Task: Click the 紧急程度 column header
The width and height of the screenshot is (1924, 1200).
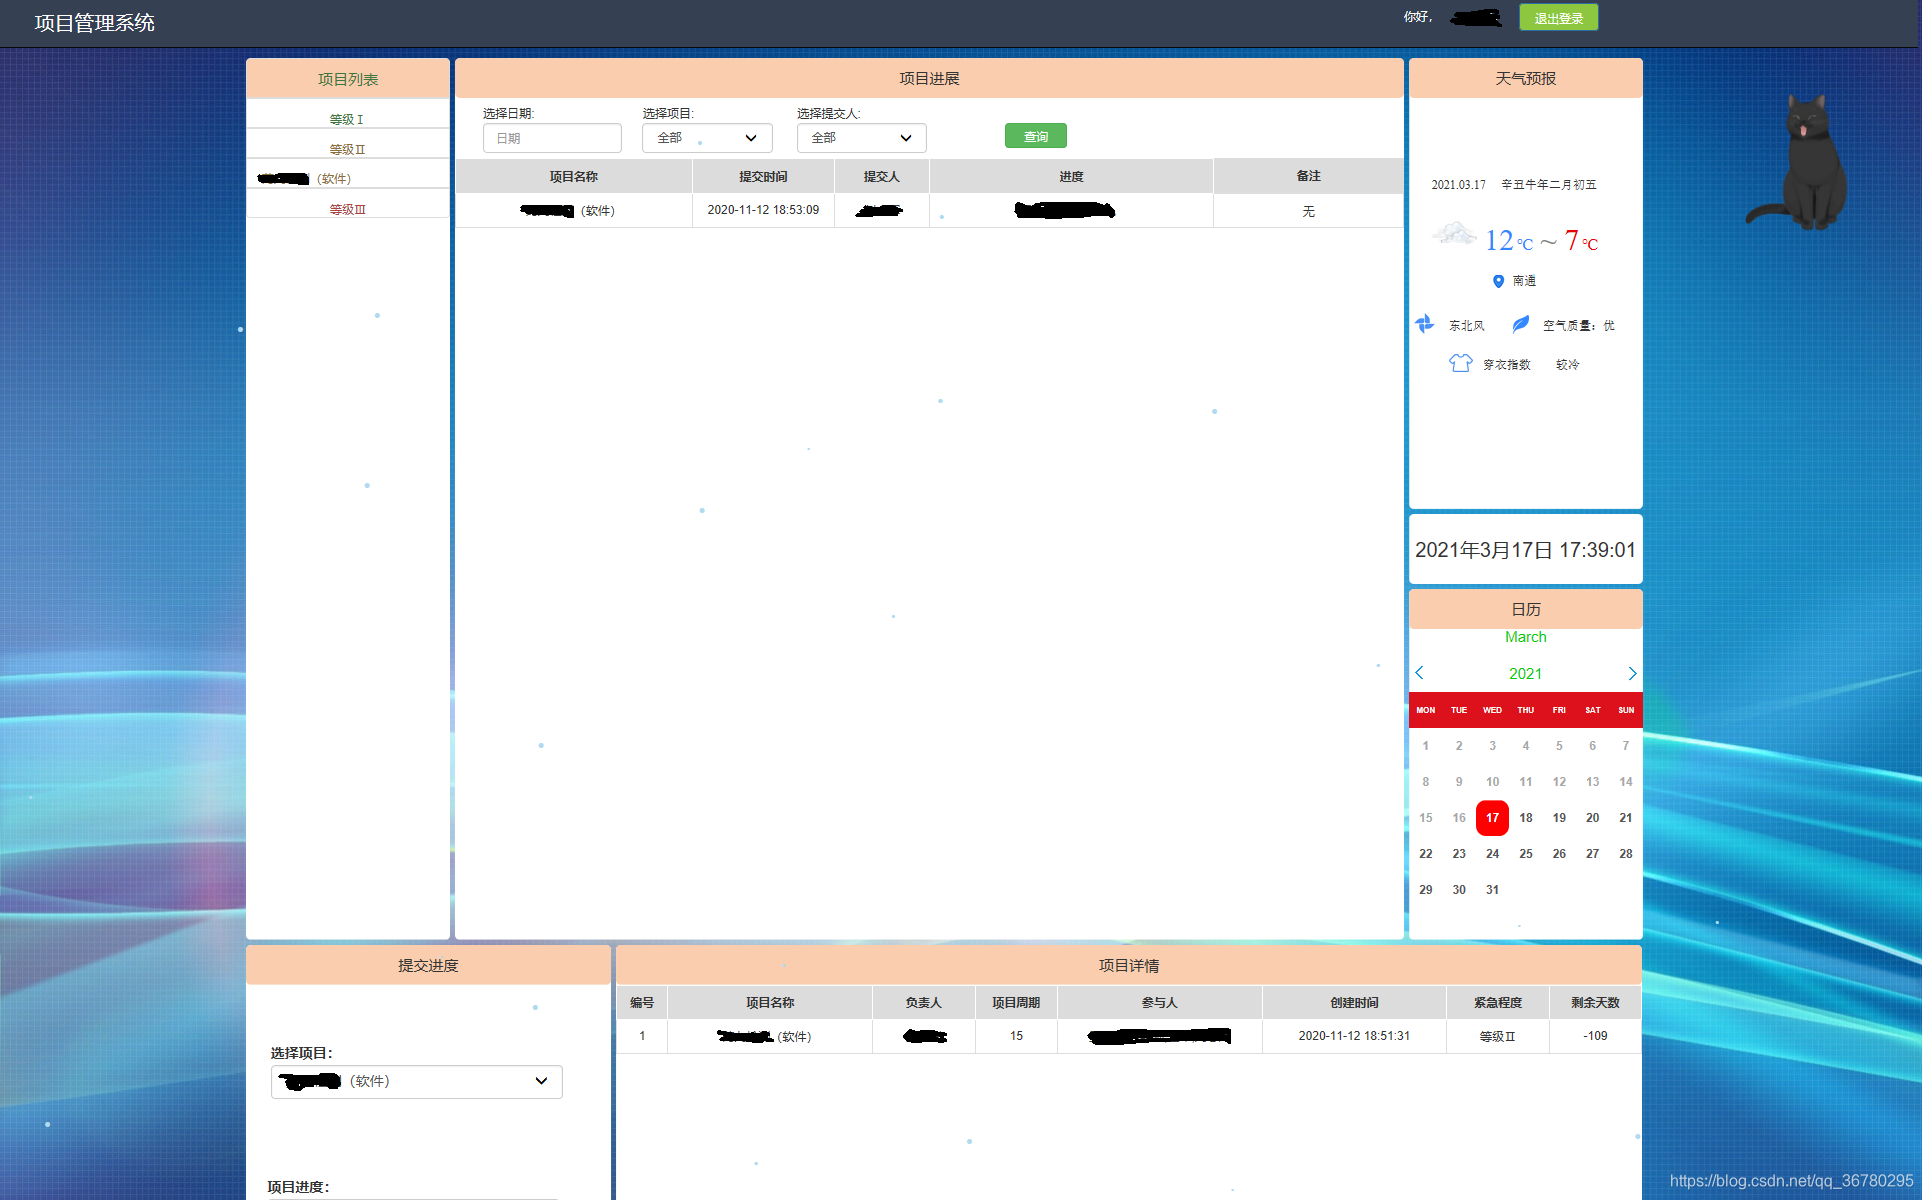Action: 1498,1002
